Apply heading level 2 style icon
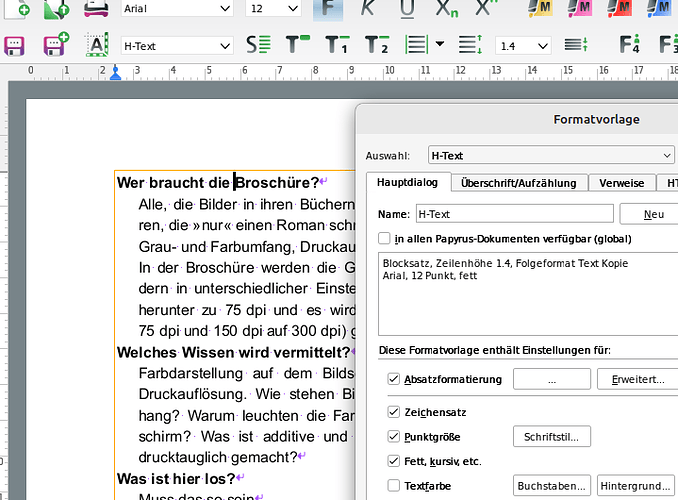 point(377,45)
